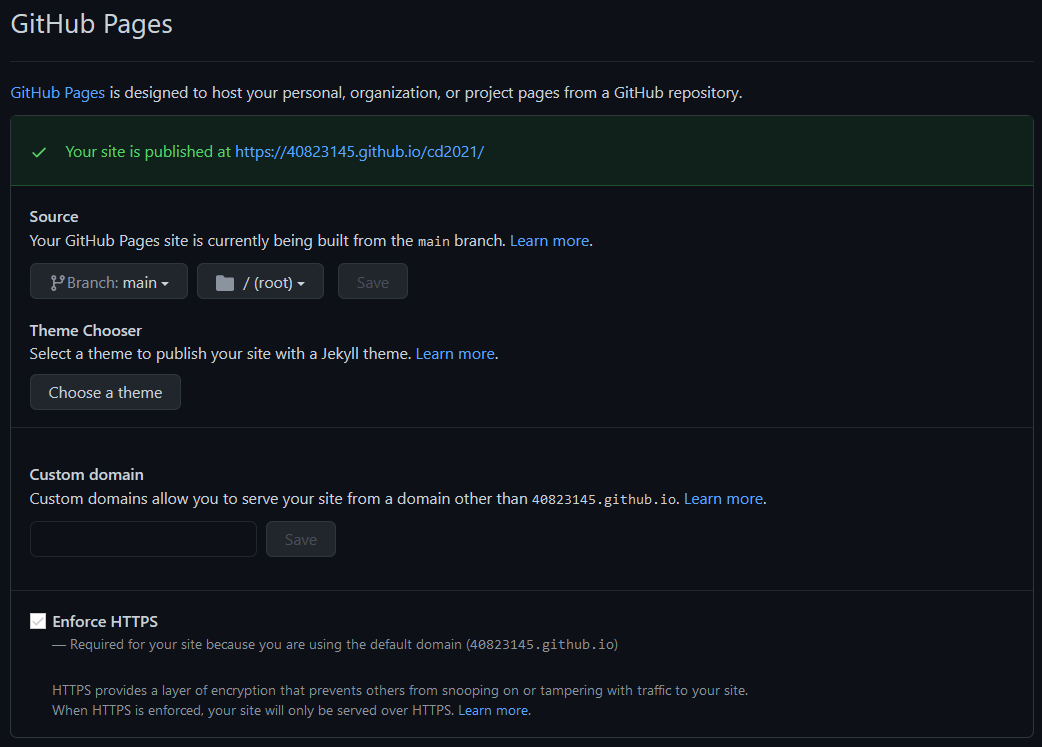The image size is (1042, 747).
Task: Open Learn more link about HTTPS
Action: (x=493, y=710)
